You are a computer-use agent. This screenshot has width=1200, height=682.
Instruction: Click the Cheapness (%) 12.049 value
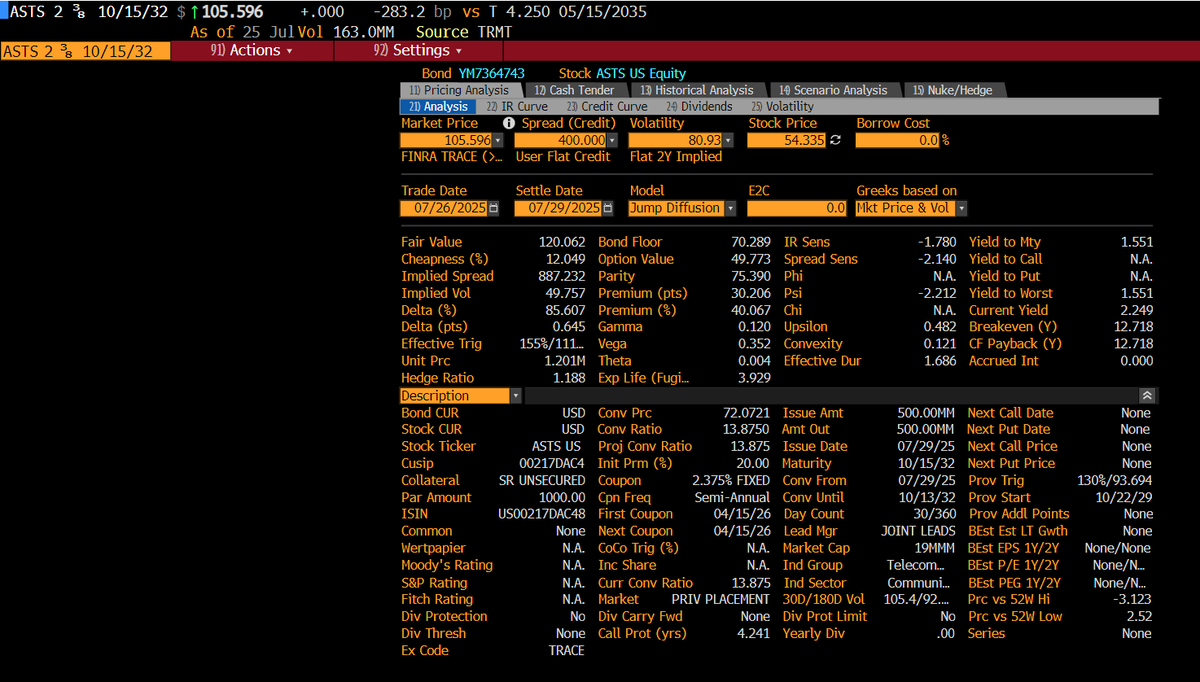click(565, 259)
